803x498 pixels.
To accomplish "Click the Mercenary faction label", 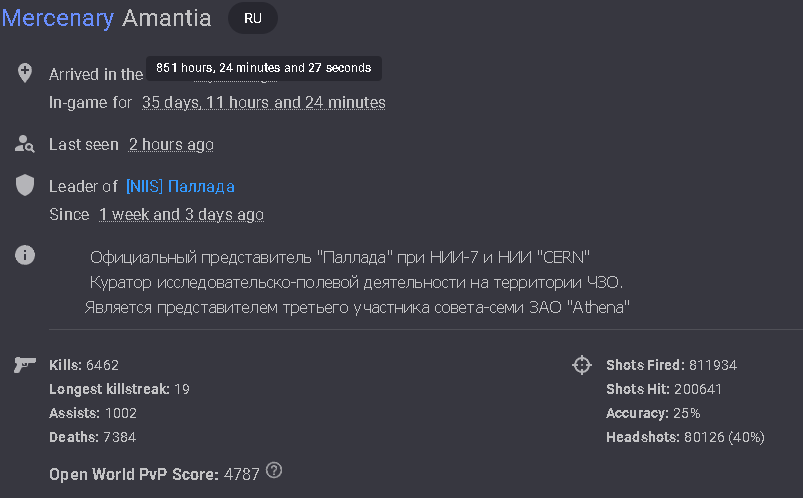I will click(58, 18).
